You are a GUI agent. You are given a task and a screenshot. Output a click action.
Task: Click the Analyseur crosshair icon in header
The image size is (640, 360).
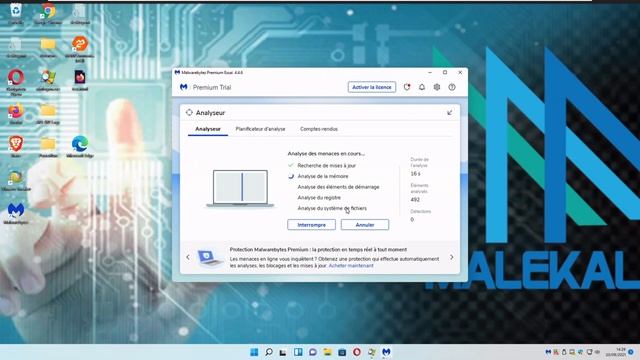(x=189, y=112)
